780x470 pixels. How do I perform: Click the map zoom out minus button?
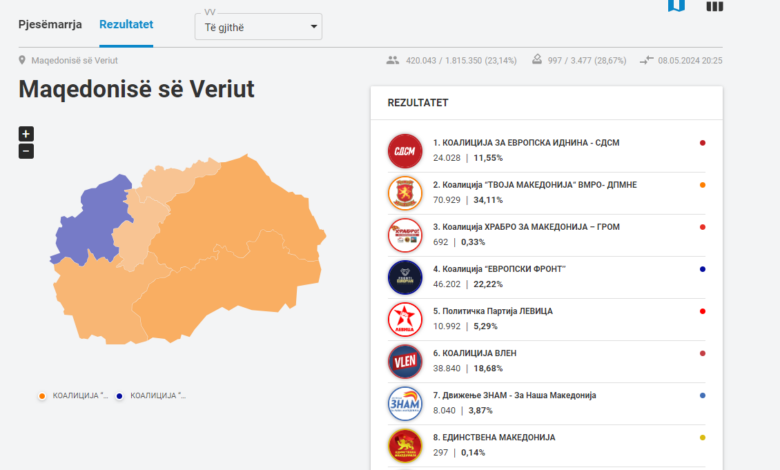pyautogui.click(x=26, y=151)
